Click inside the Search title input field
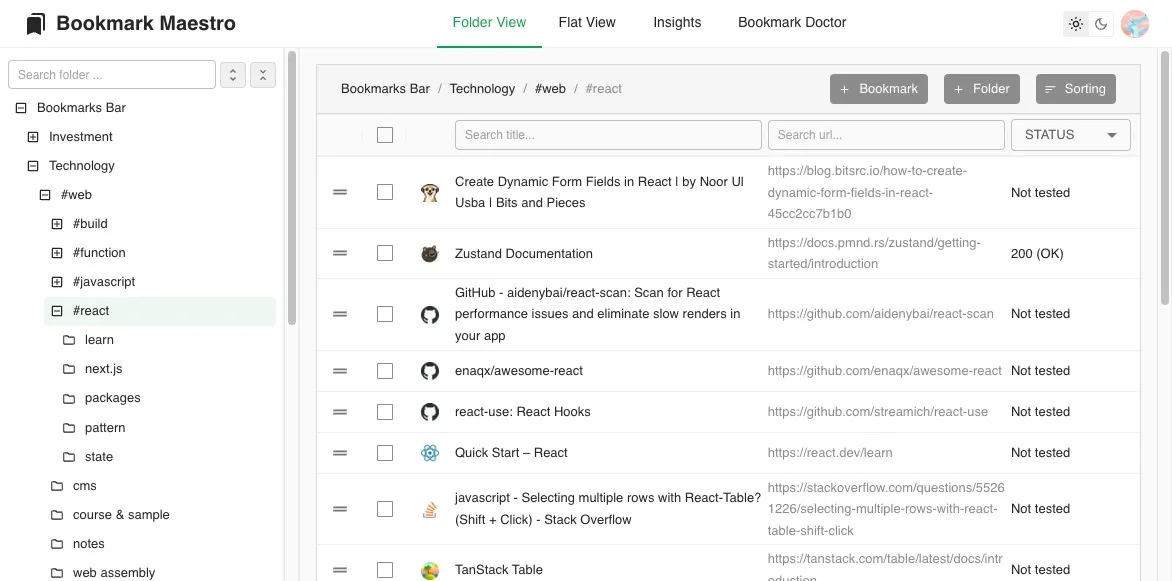 coord(607,134)
